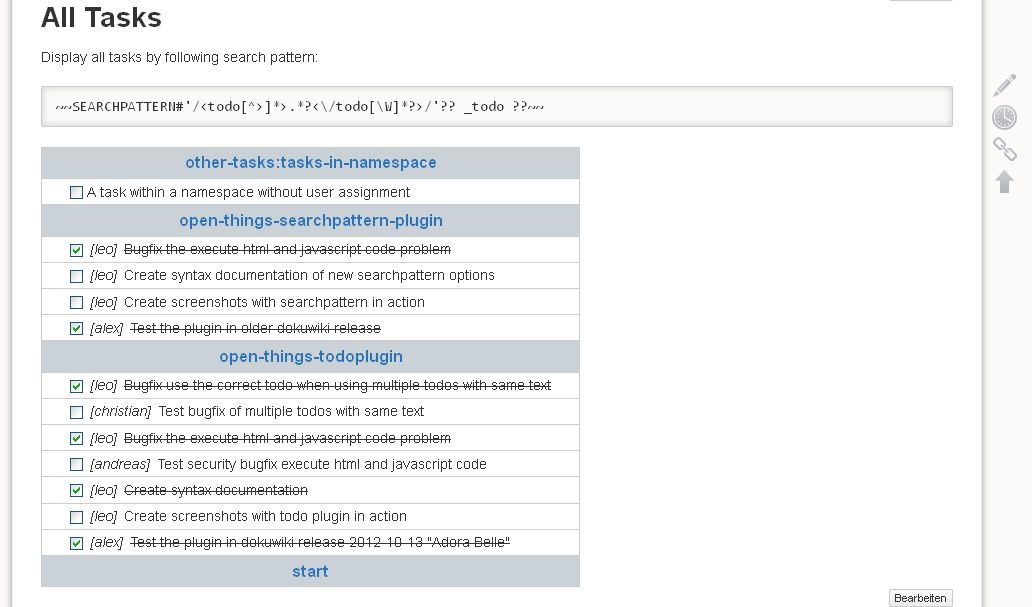Uncheck the completed 'Create syntax documentation' task
This screenshot has height=607, width=1032.
[x=77, y=491]
